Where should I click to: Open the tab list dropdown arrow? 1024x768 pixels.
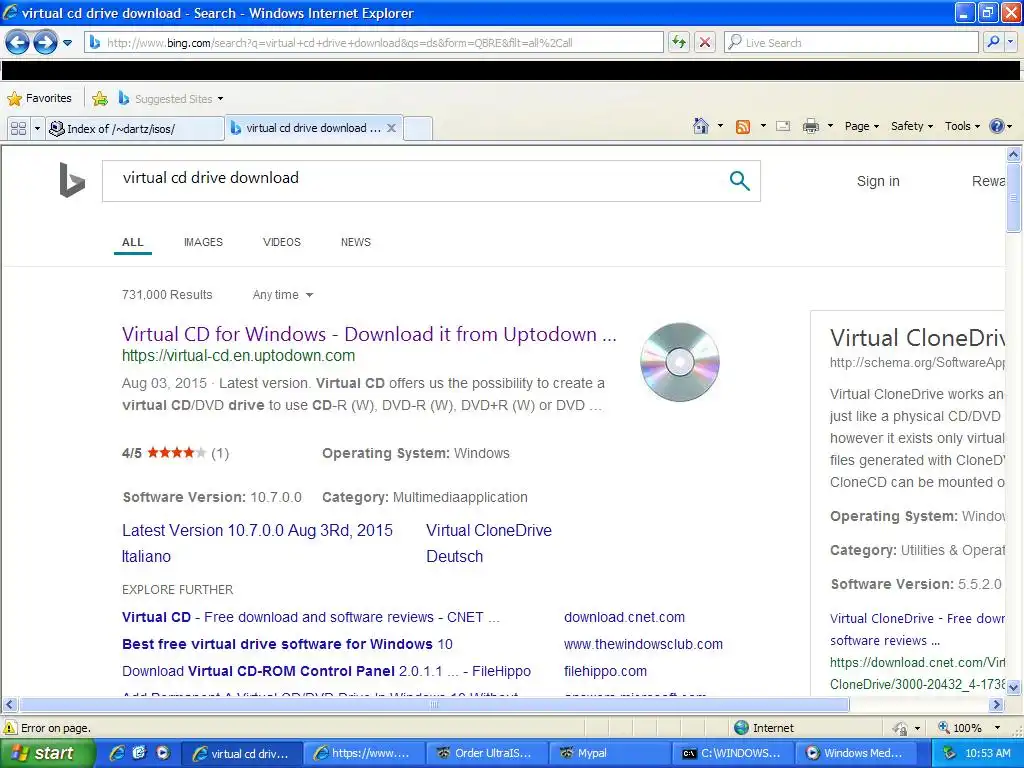[37, 129]
